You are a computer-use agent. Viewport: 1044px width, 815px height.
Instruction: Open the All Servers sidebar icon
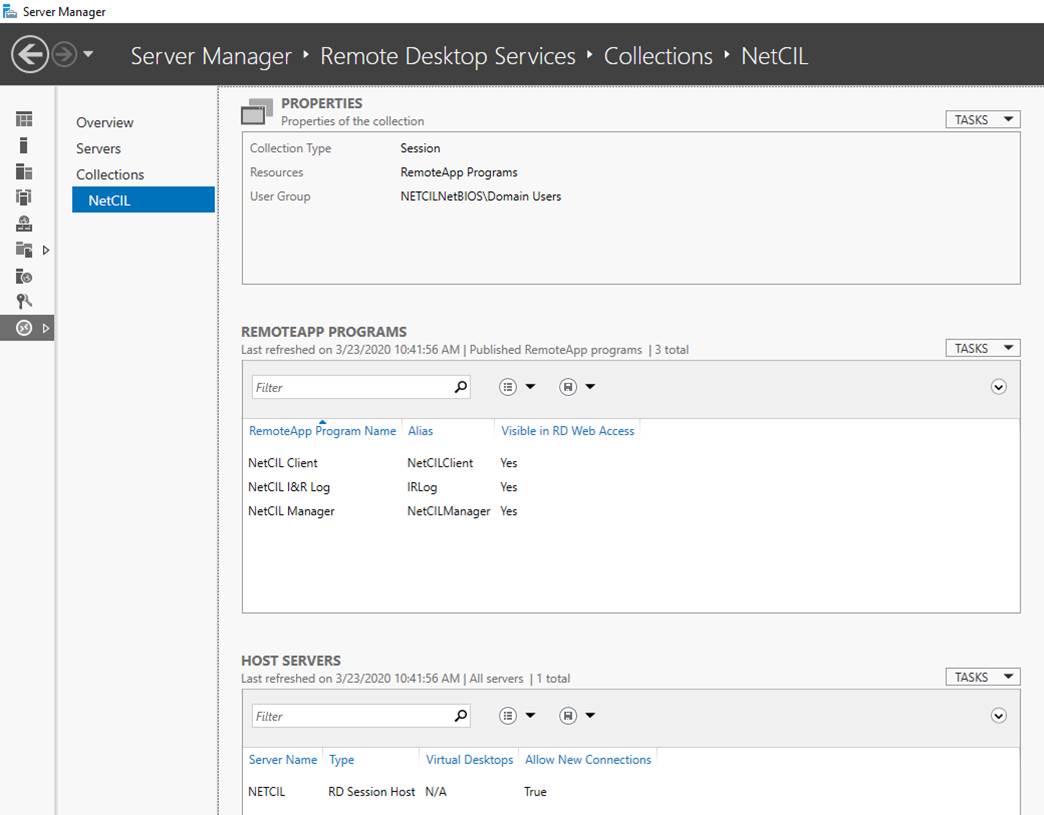[24, 171]
